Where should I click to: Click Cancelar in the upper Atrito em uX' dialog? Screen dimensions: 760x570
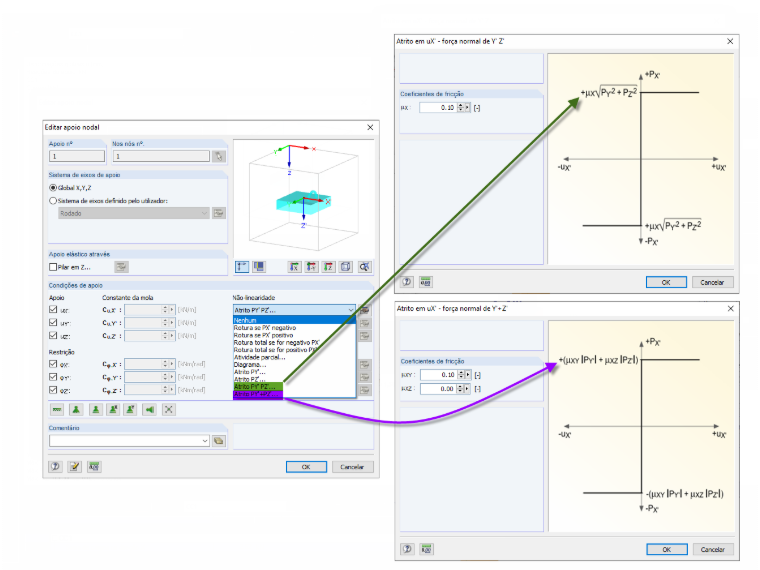tap(712, 282)
